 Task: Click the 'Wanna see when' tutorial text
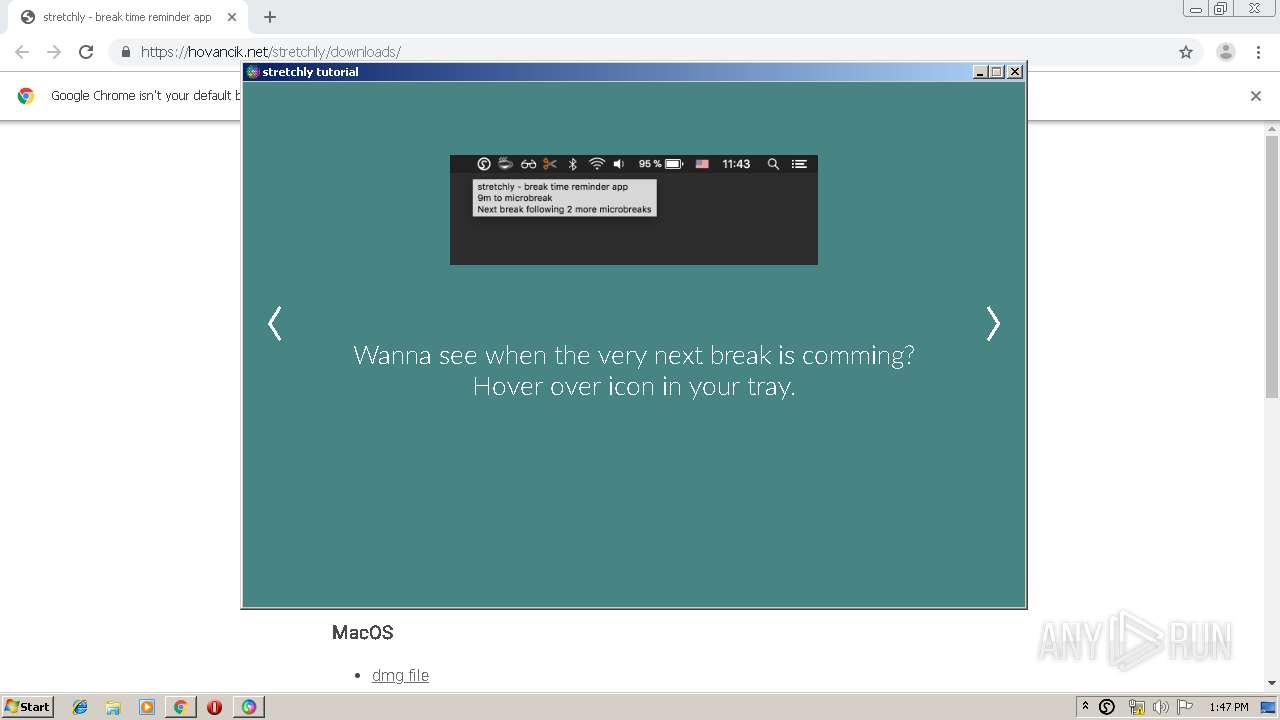click(x=634, y=355)
